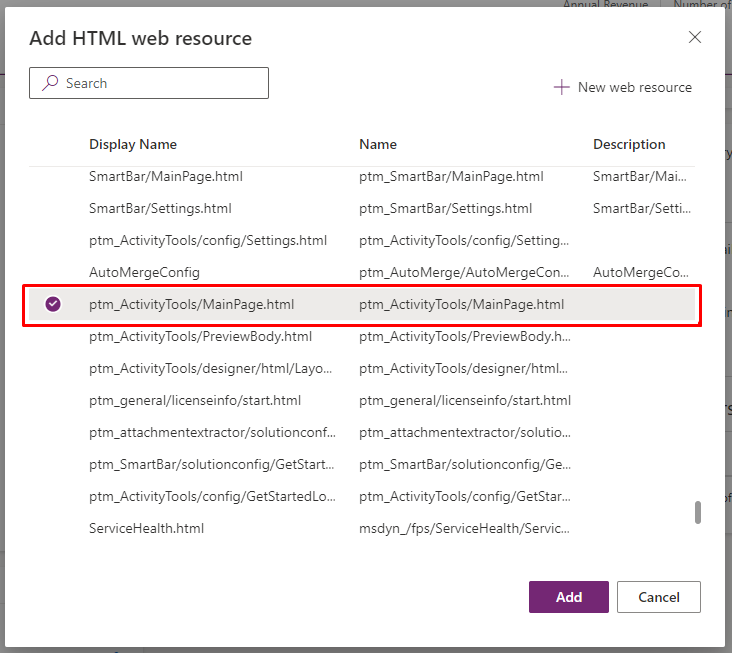This screenshot has width=732, height=653.
Task: Select ptm_attachmentextractor/solutionconf... row
Action: [x=362, y=432]
